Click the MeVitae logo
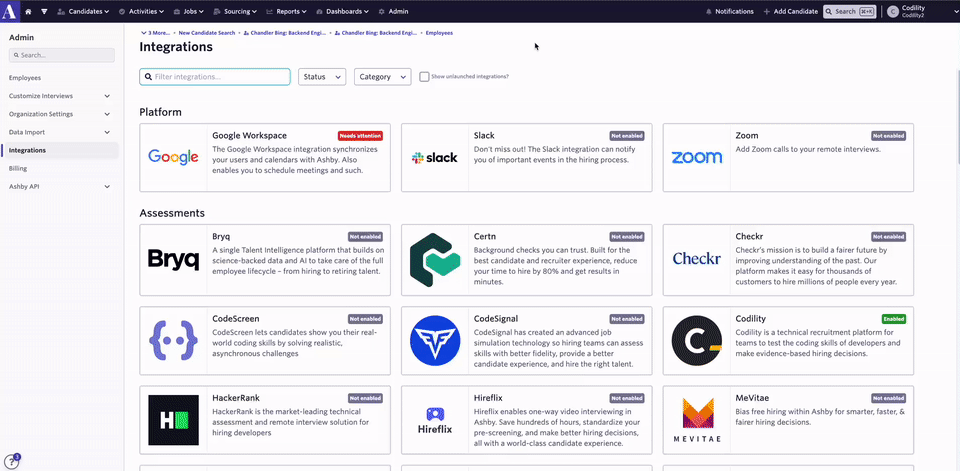The height and width of the screenshot is (471, 960). click(x=697, y=420)
